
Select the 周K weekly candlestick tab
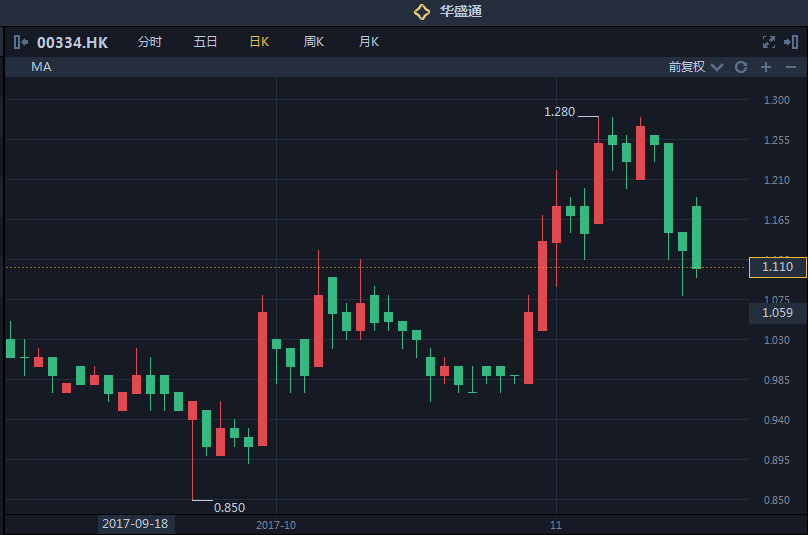click(314, 42)
